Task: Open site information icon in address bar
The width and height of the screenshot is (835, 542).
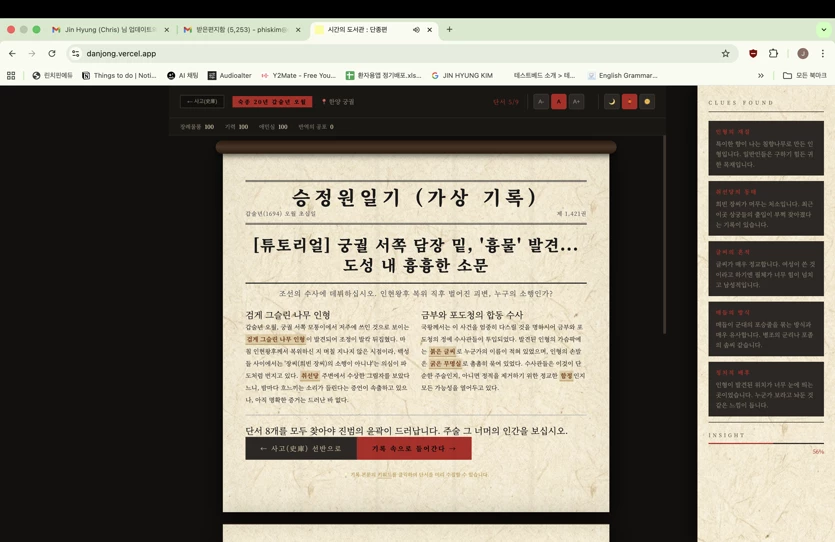Action: click(76, 53)
